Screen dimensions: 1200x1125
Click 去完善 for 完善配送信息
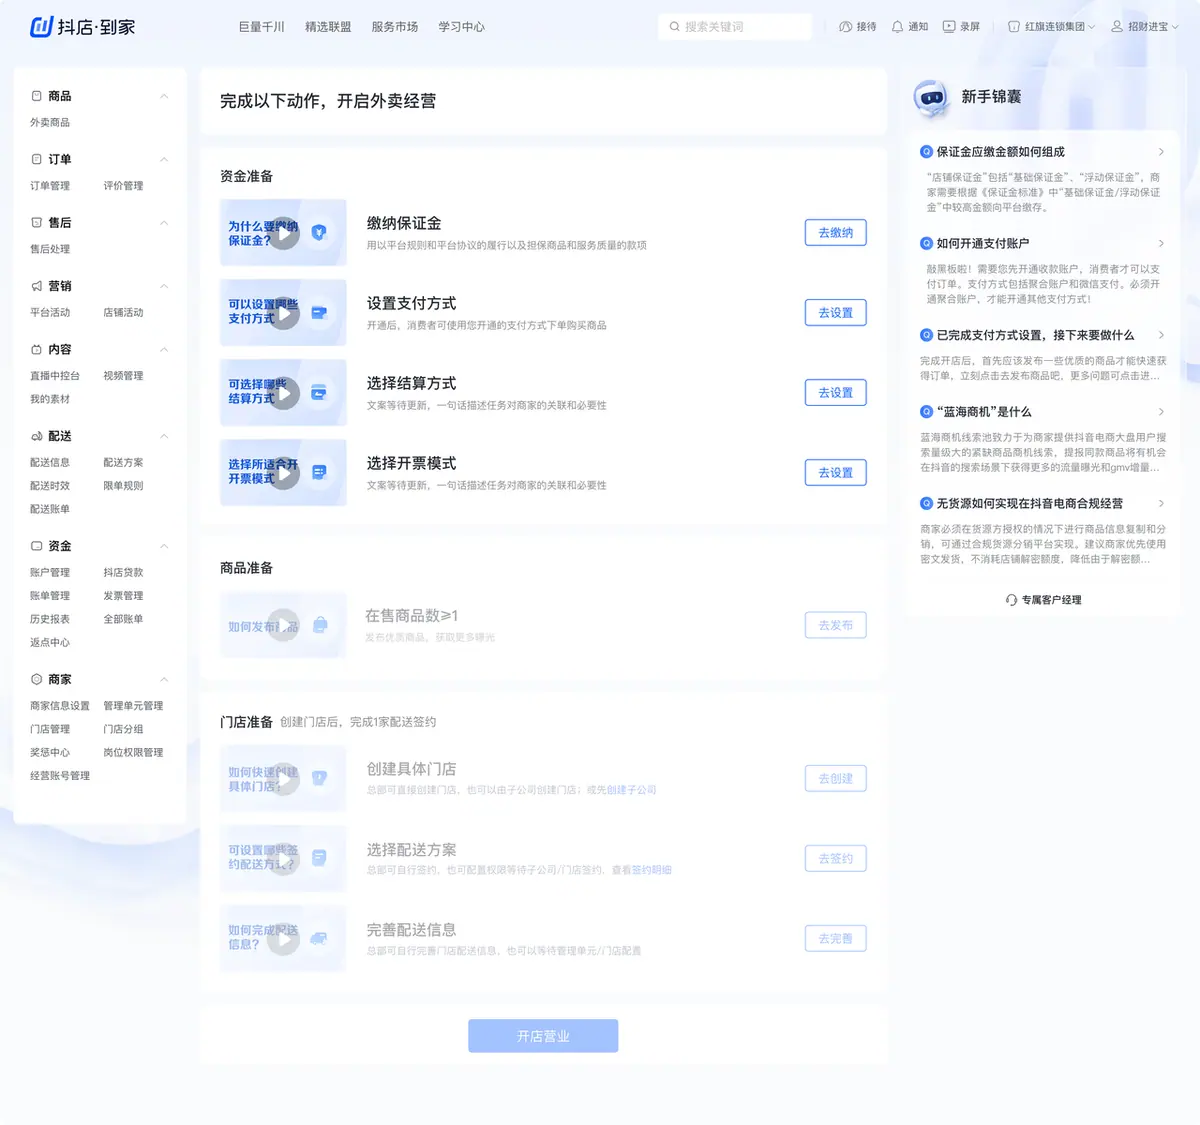[x=836, y=939]
